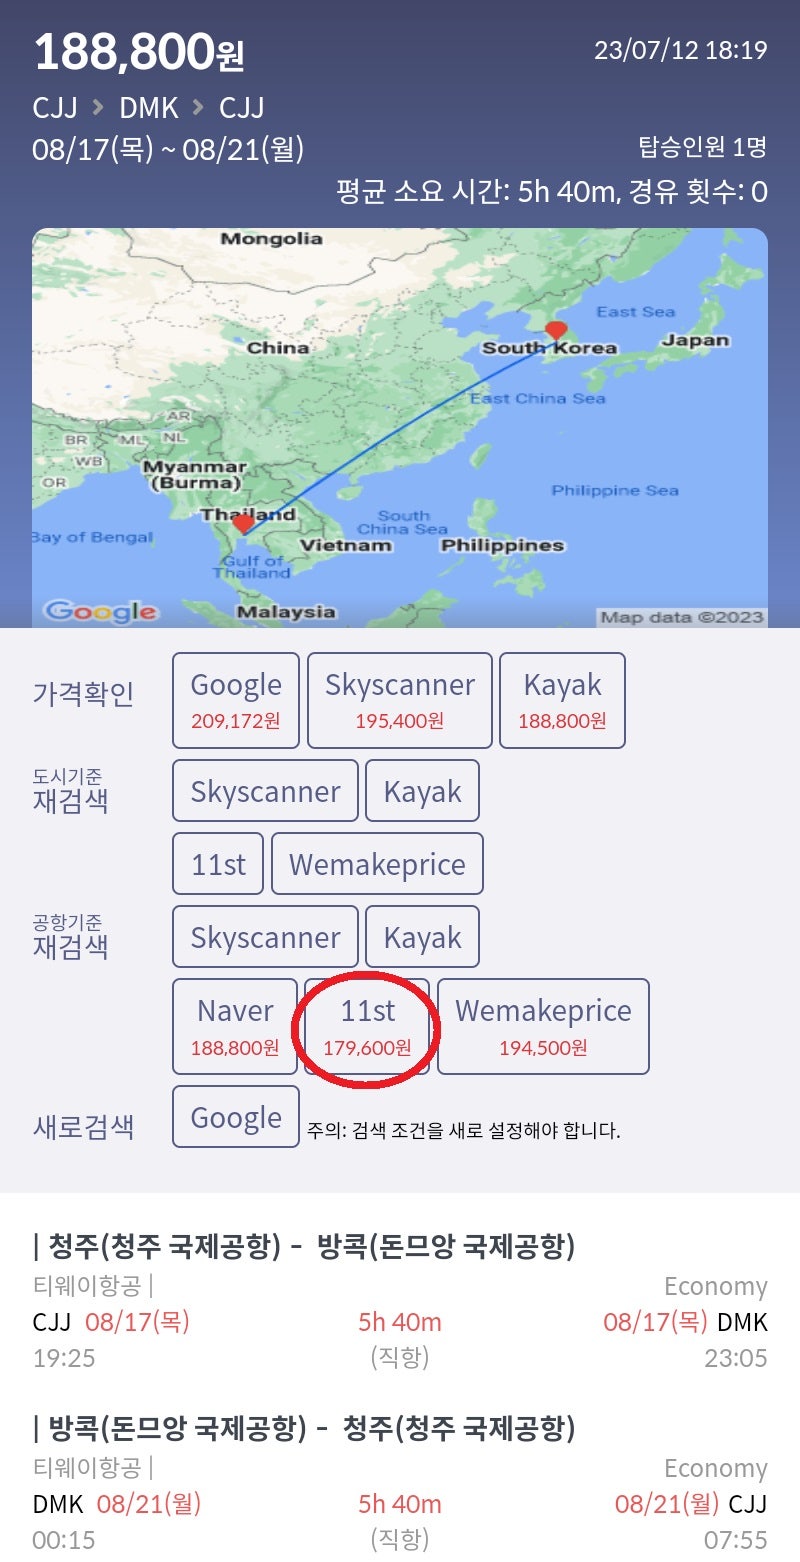Screen dimensions: 800x1562
Task: Click the Google logo on the map
Action: [102, 613]
